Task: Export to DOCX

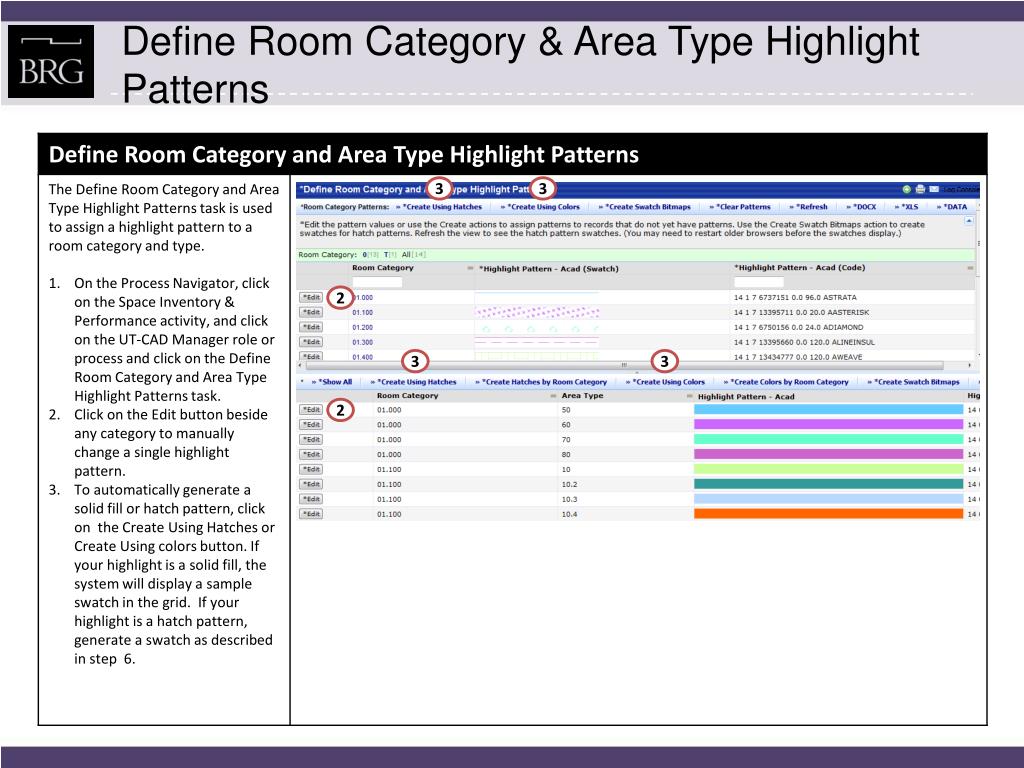Action: coord(865,207)
